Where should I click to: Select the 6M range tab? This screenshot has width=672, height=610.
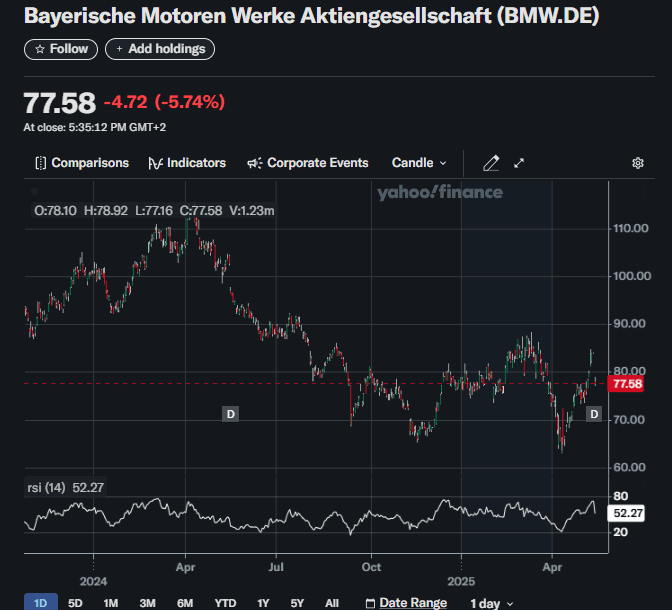pyautogui.click(x=185, y=603)
